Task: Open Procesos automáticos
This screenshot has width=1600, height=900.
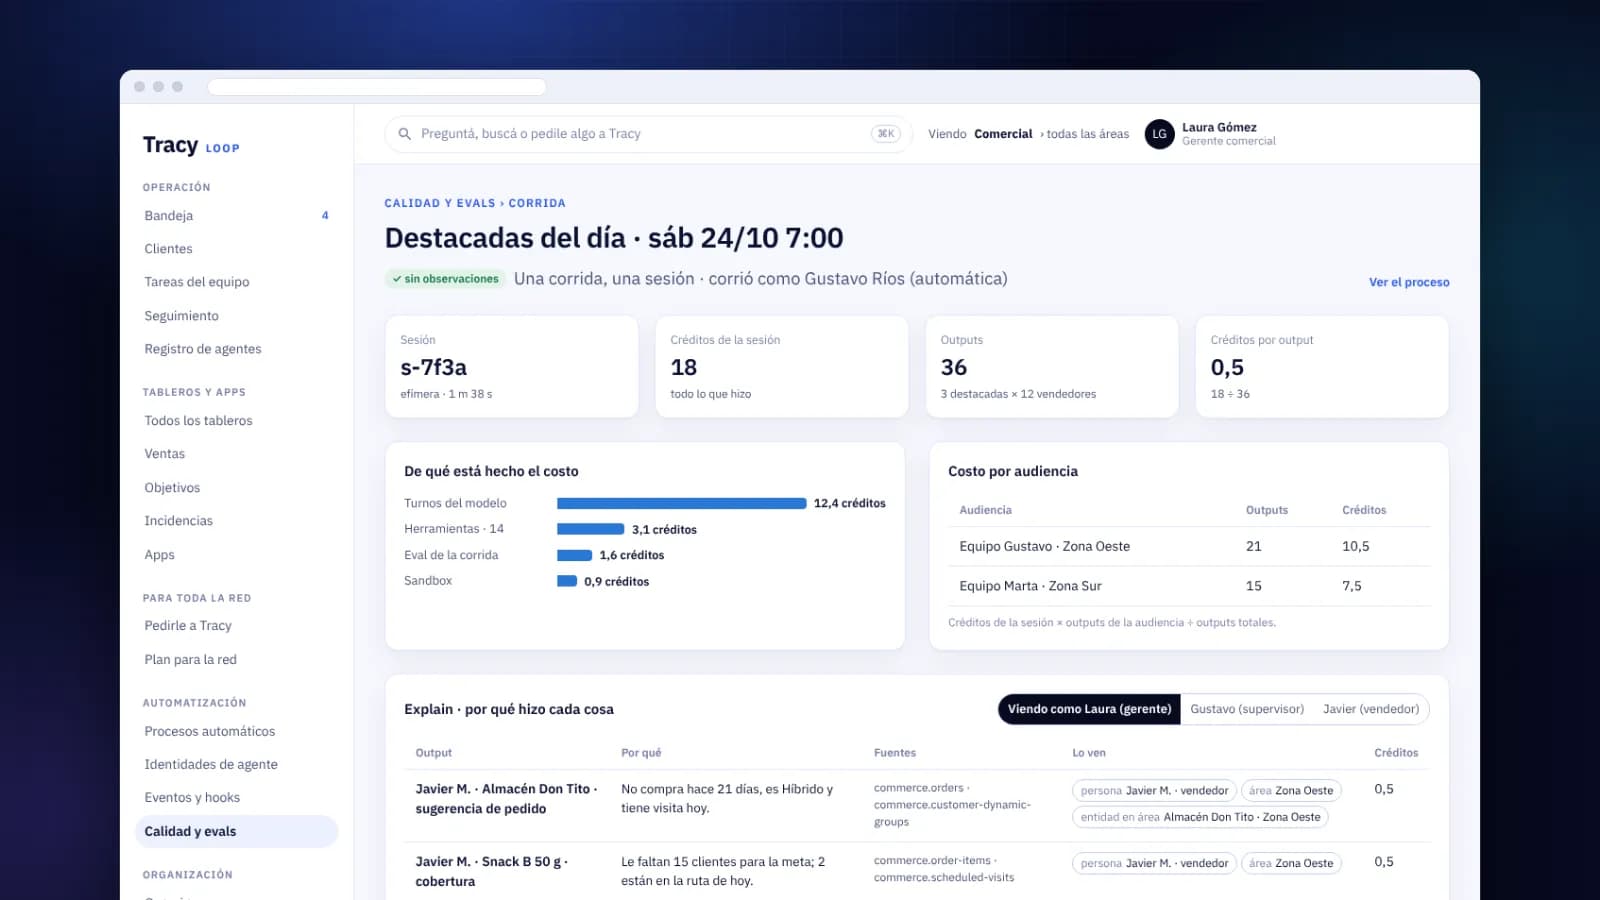Action: [236, 732]
